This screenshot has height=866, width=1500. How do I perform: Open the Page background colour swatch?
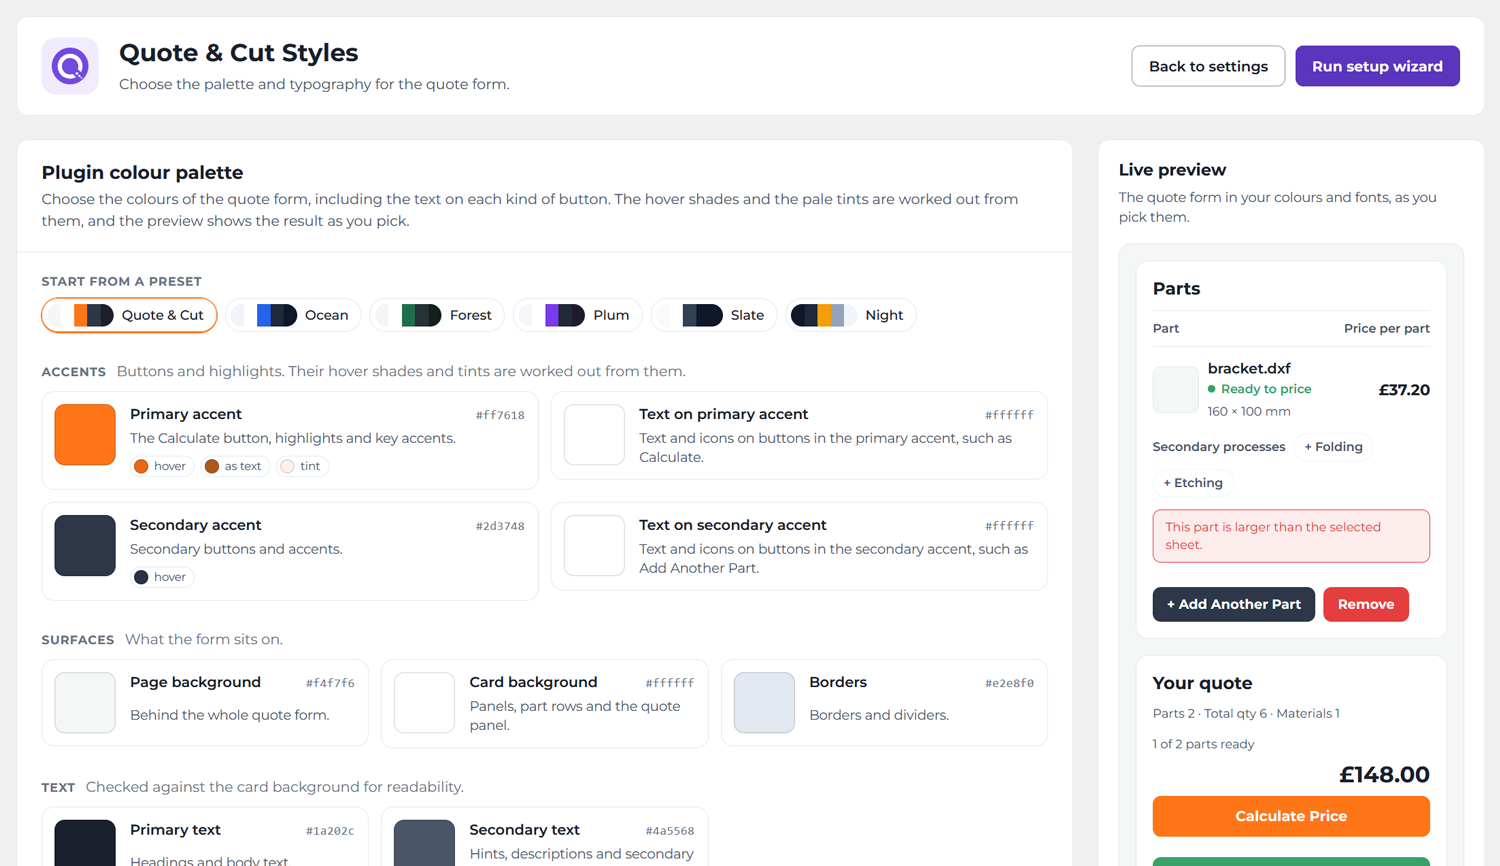pyautogui.click(x=85, y=702)
